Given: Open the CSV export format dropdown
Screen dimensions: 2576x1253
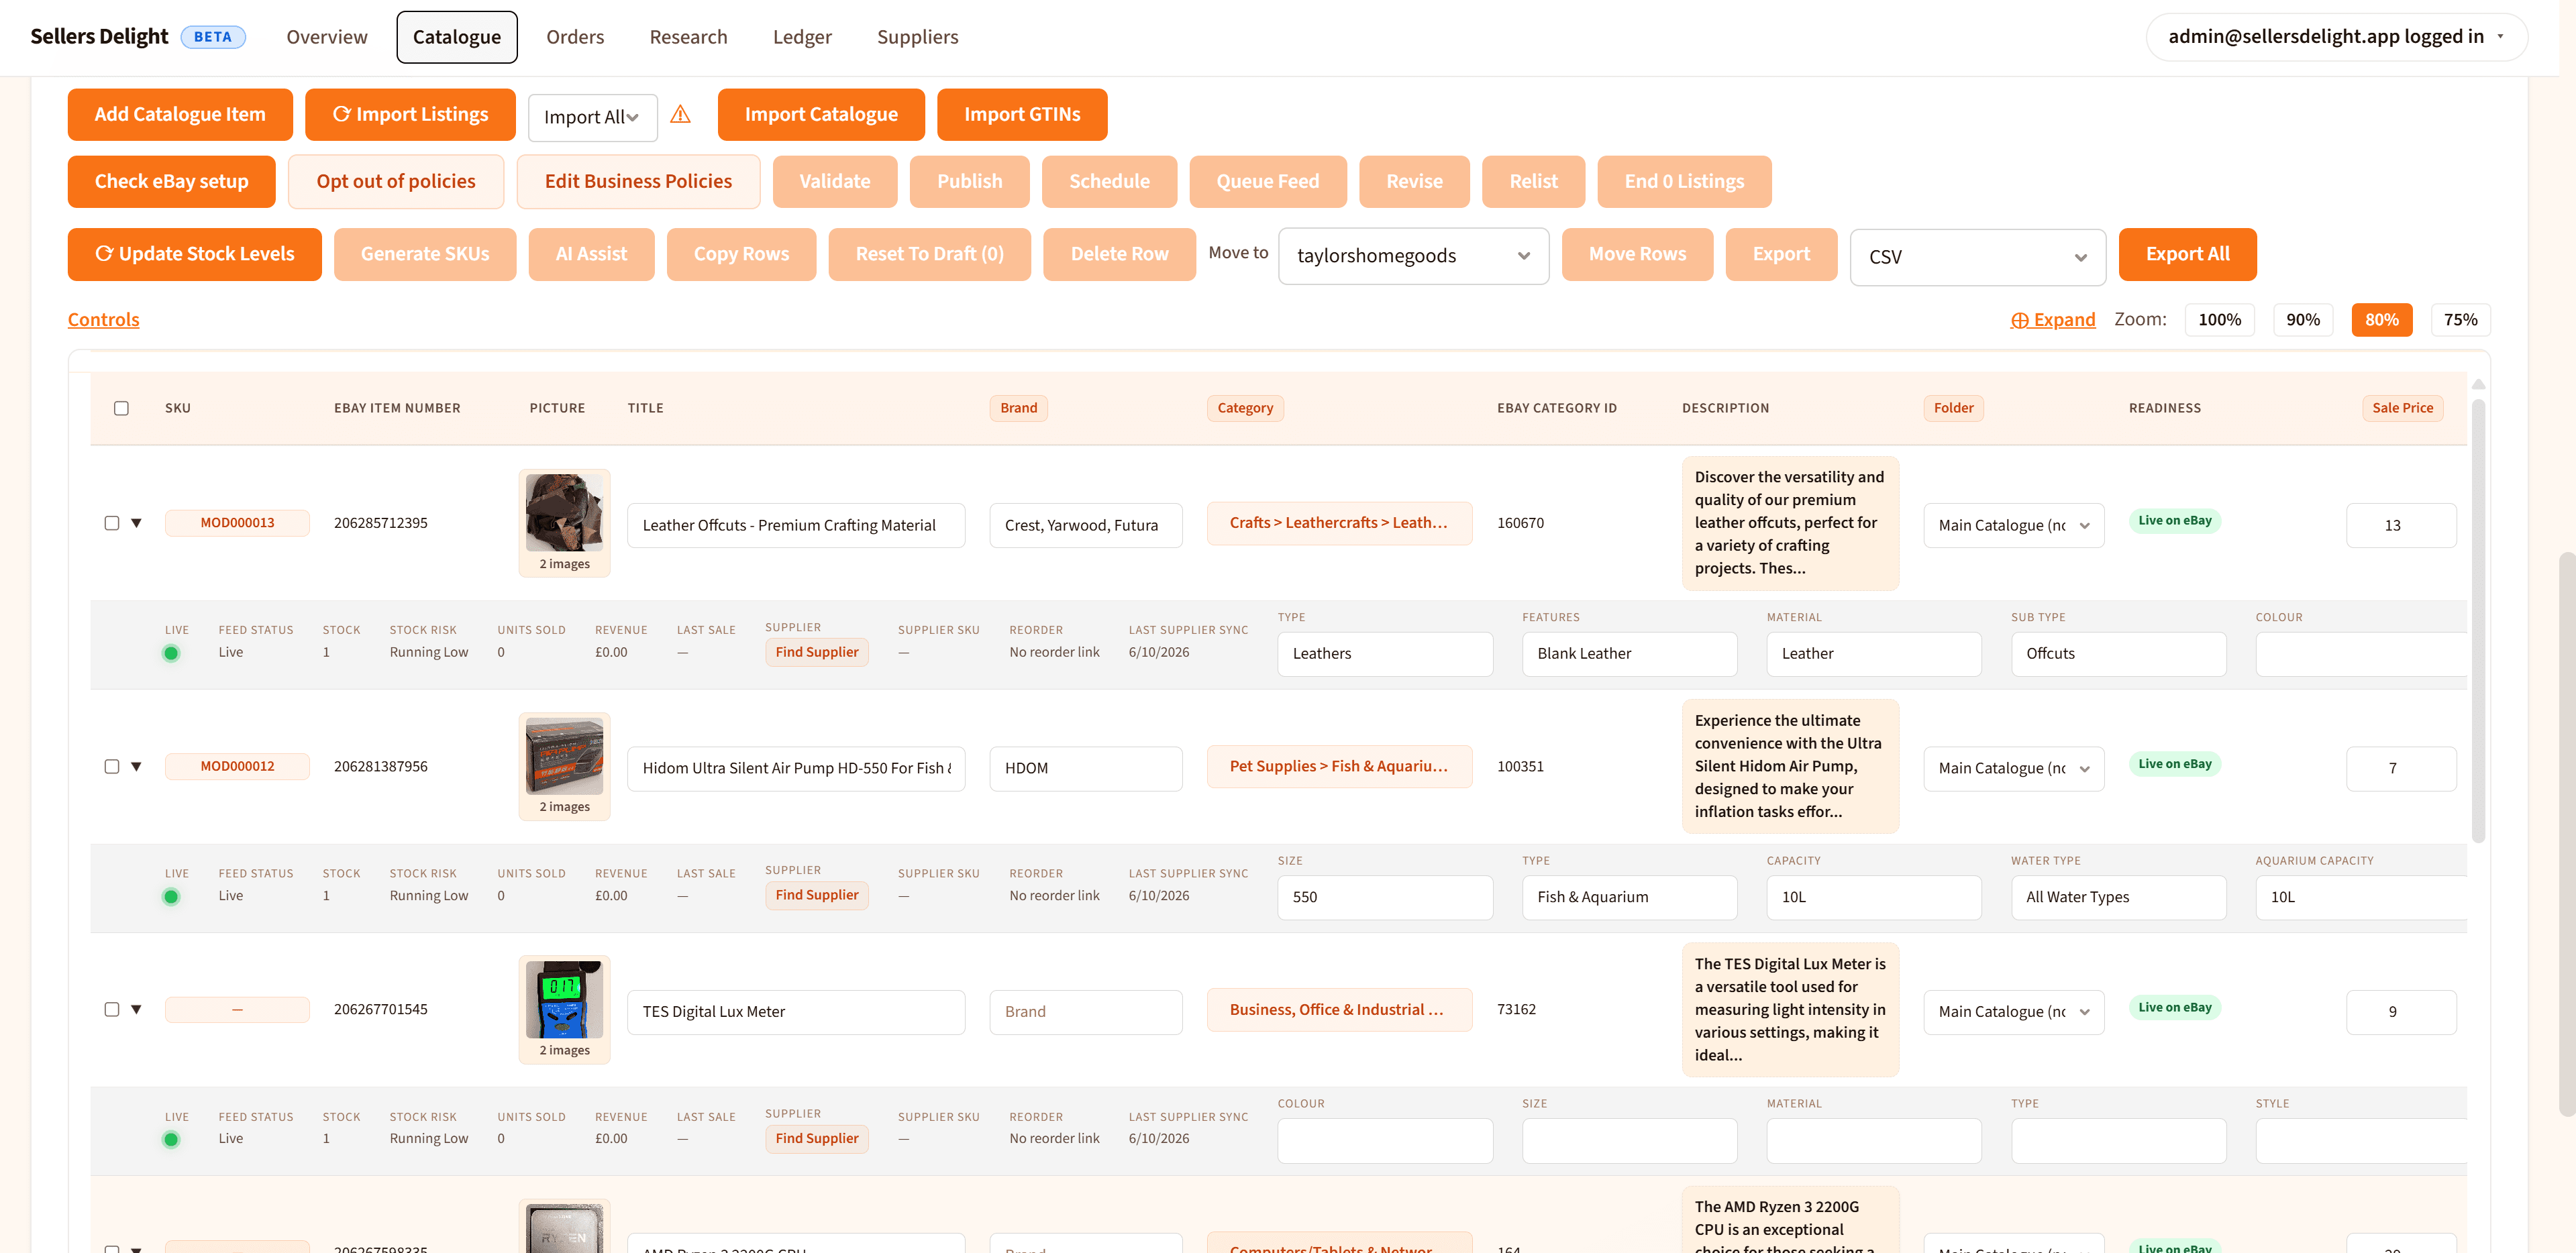Looking at the screenshot, I should (x=1977, y=257).
